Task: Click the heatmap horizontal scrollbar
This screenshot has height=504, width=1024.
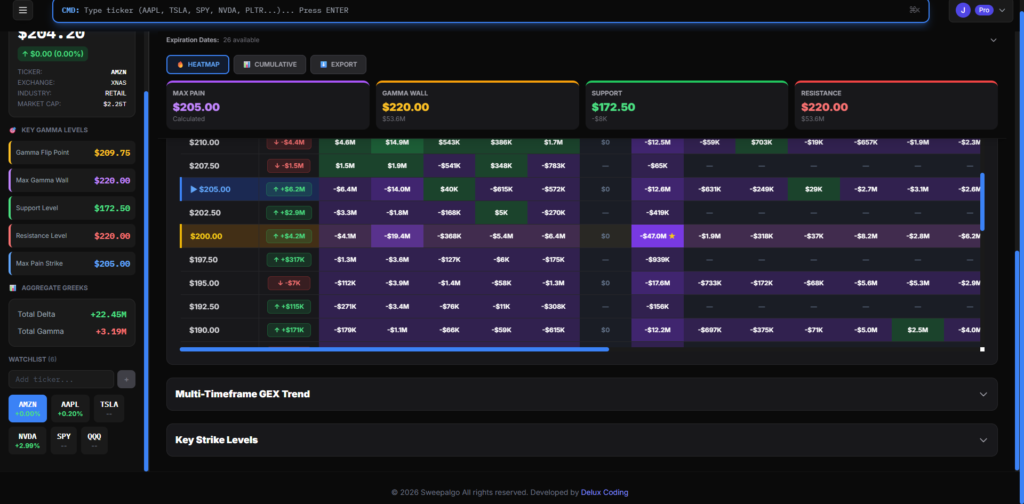Action: (x=394, y=349)
